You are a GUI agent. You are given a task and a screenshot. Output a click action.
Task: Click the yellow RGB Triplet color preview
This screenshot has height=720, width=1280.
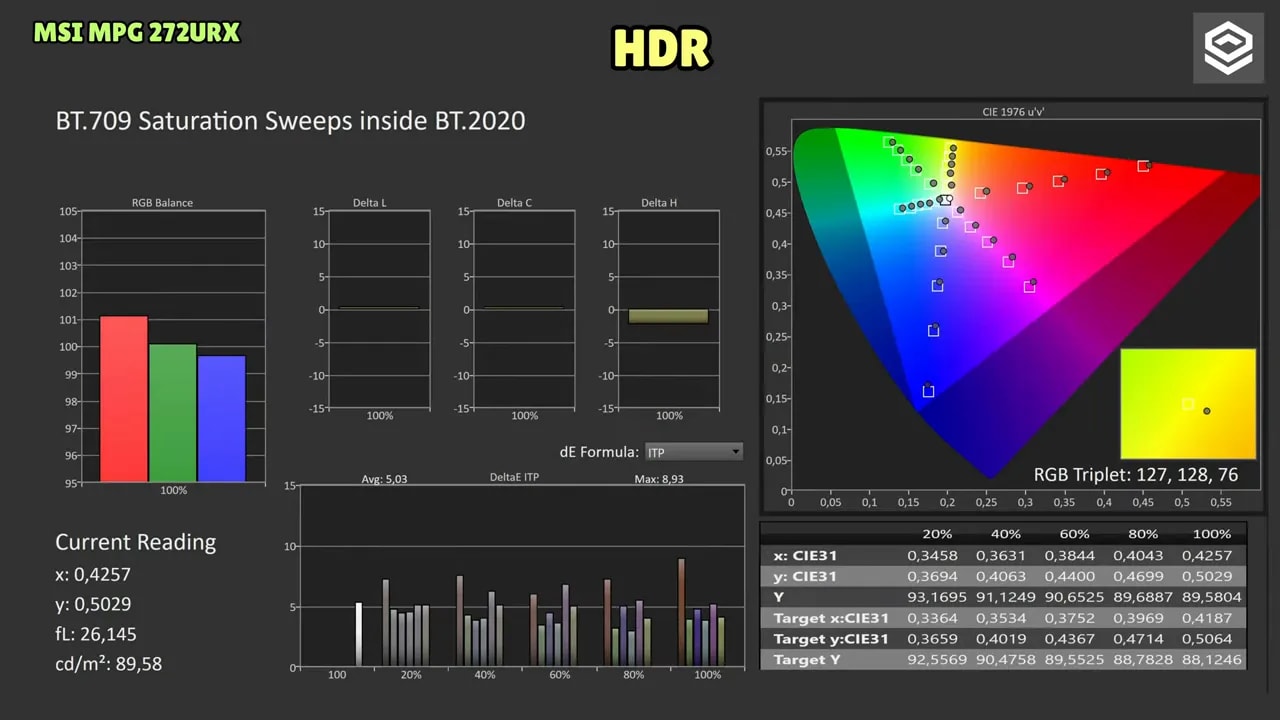(1188, 404)
